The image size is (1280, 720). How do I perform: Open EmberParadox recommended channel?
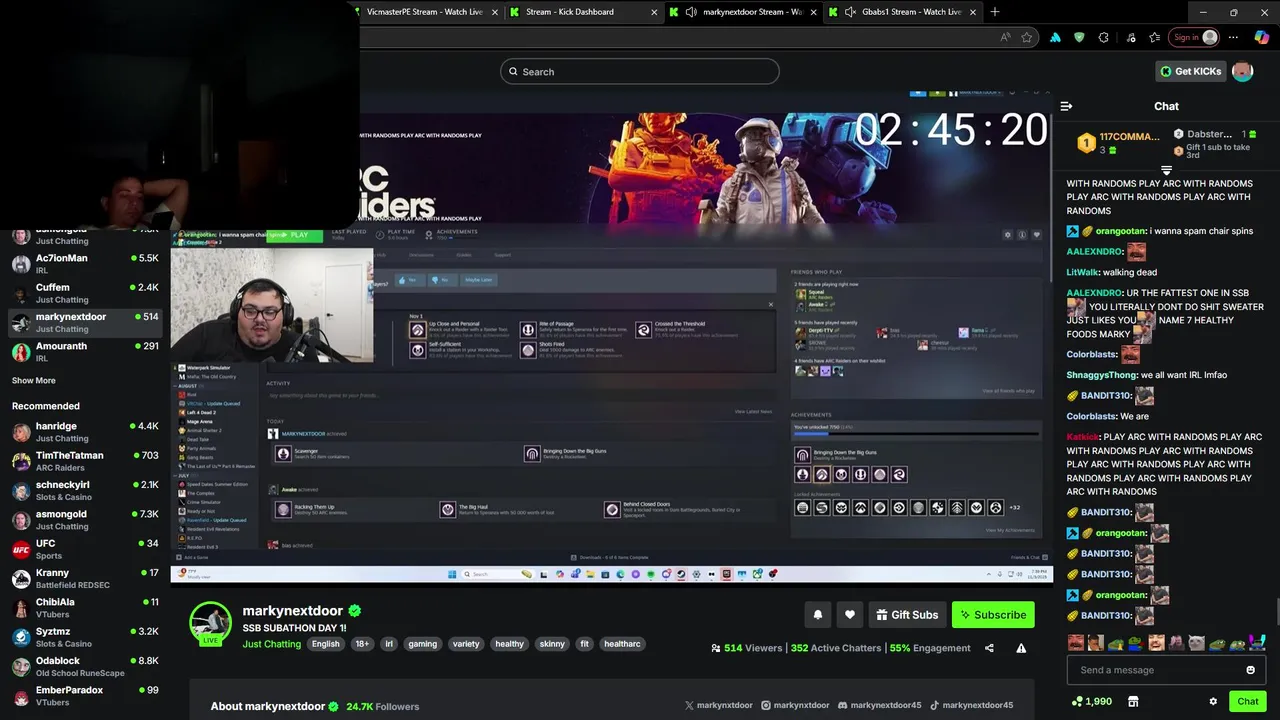pyautogui.click(x=85, y=695)
